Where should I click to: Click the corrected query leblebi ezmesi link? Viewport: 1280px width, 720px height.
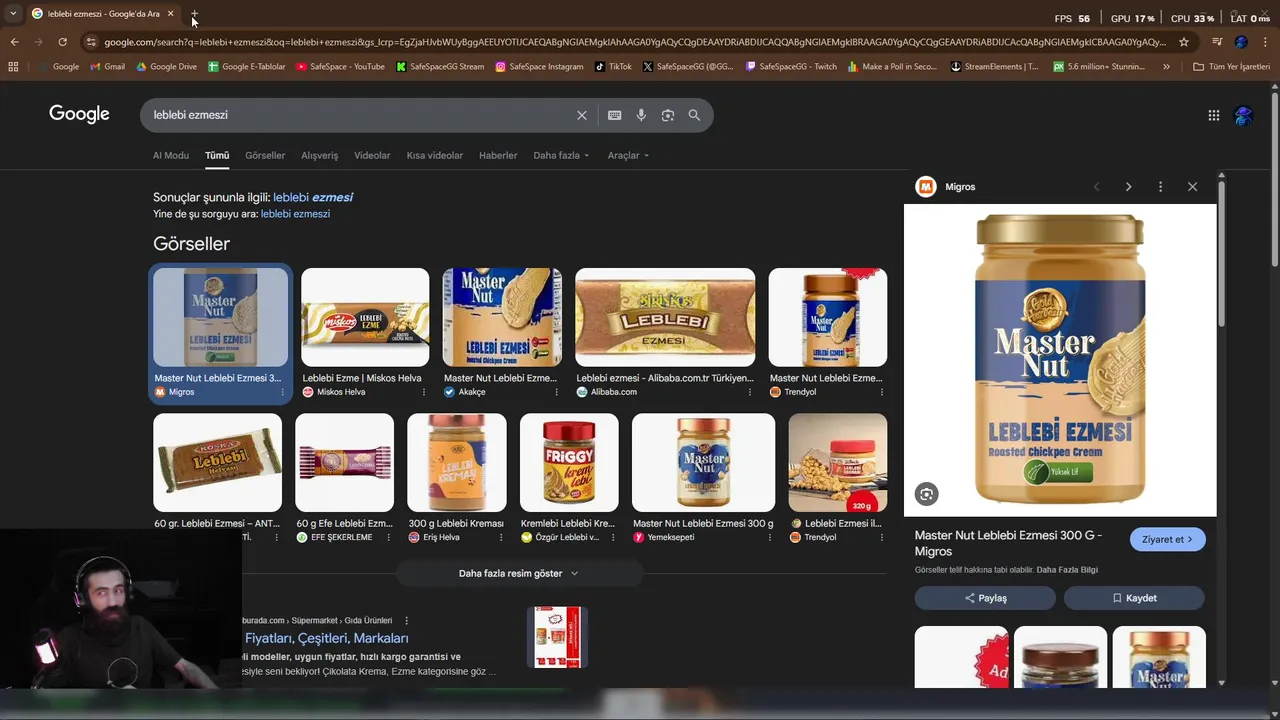(313, 197)
